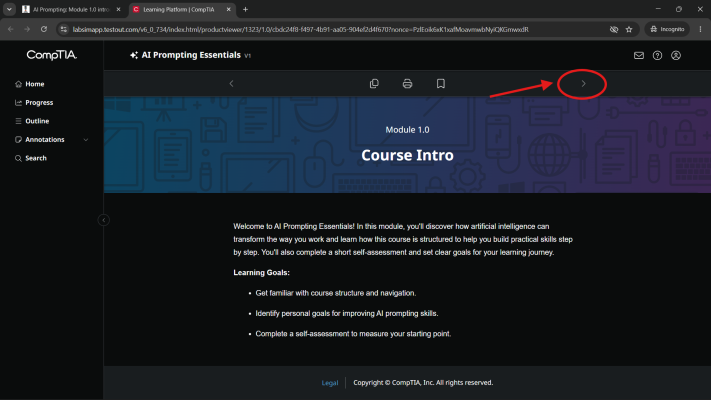View site information icon in address bar
The image size is (711, 400).
tap(64, 29)
